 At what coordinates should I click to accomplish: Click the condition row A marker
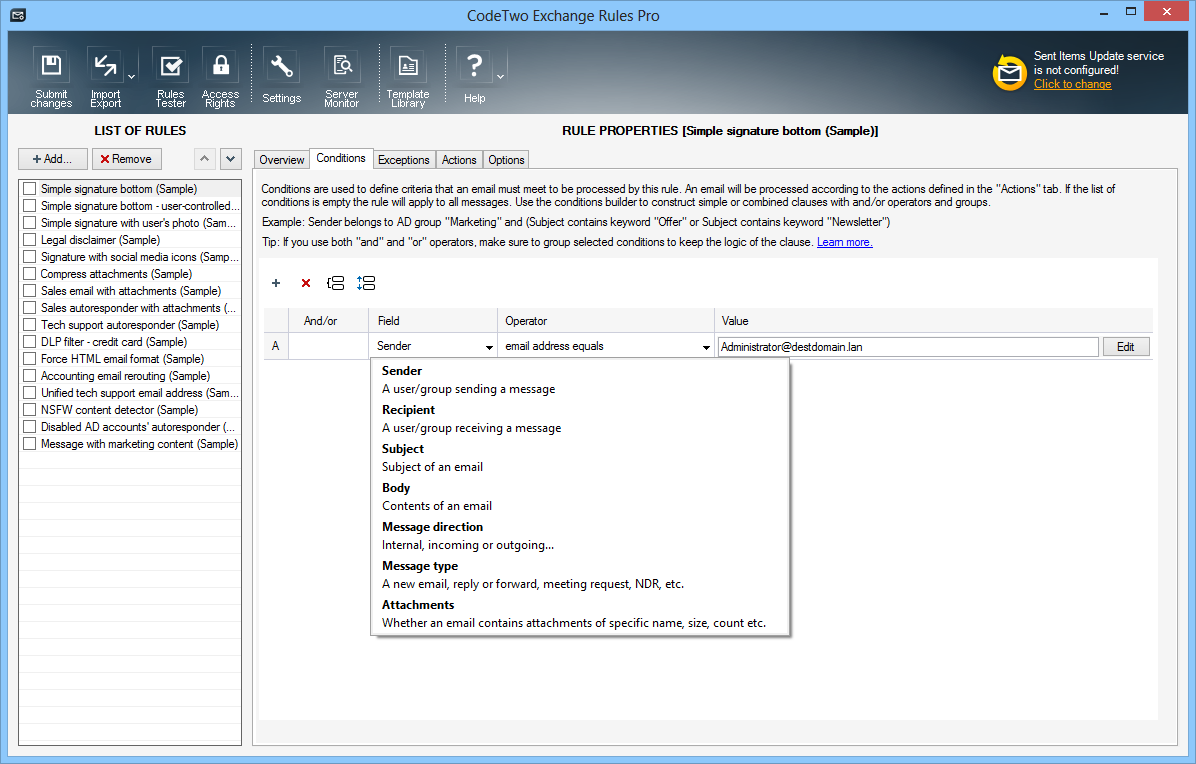point(275,346)
